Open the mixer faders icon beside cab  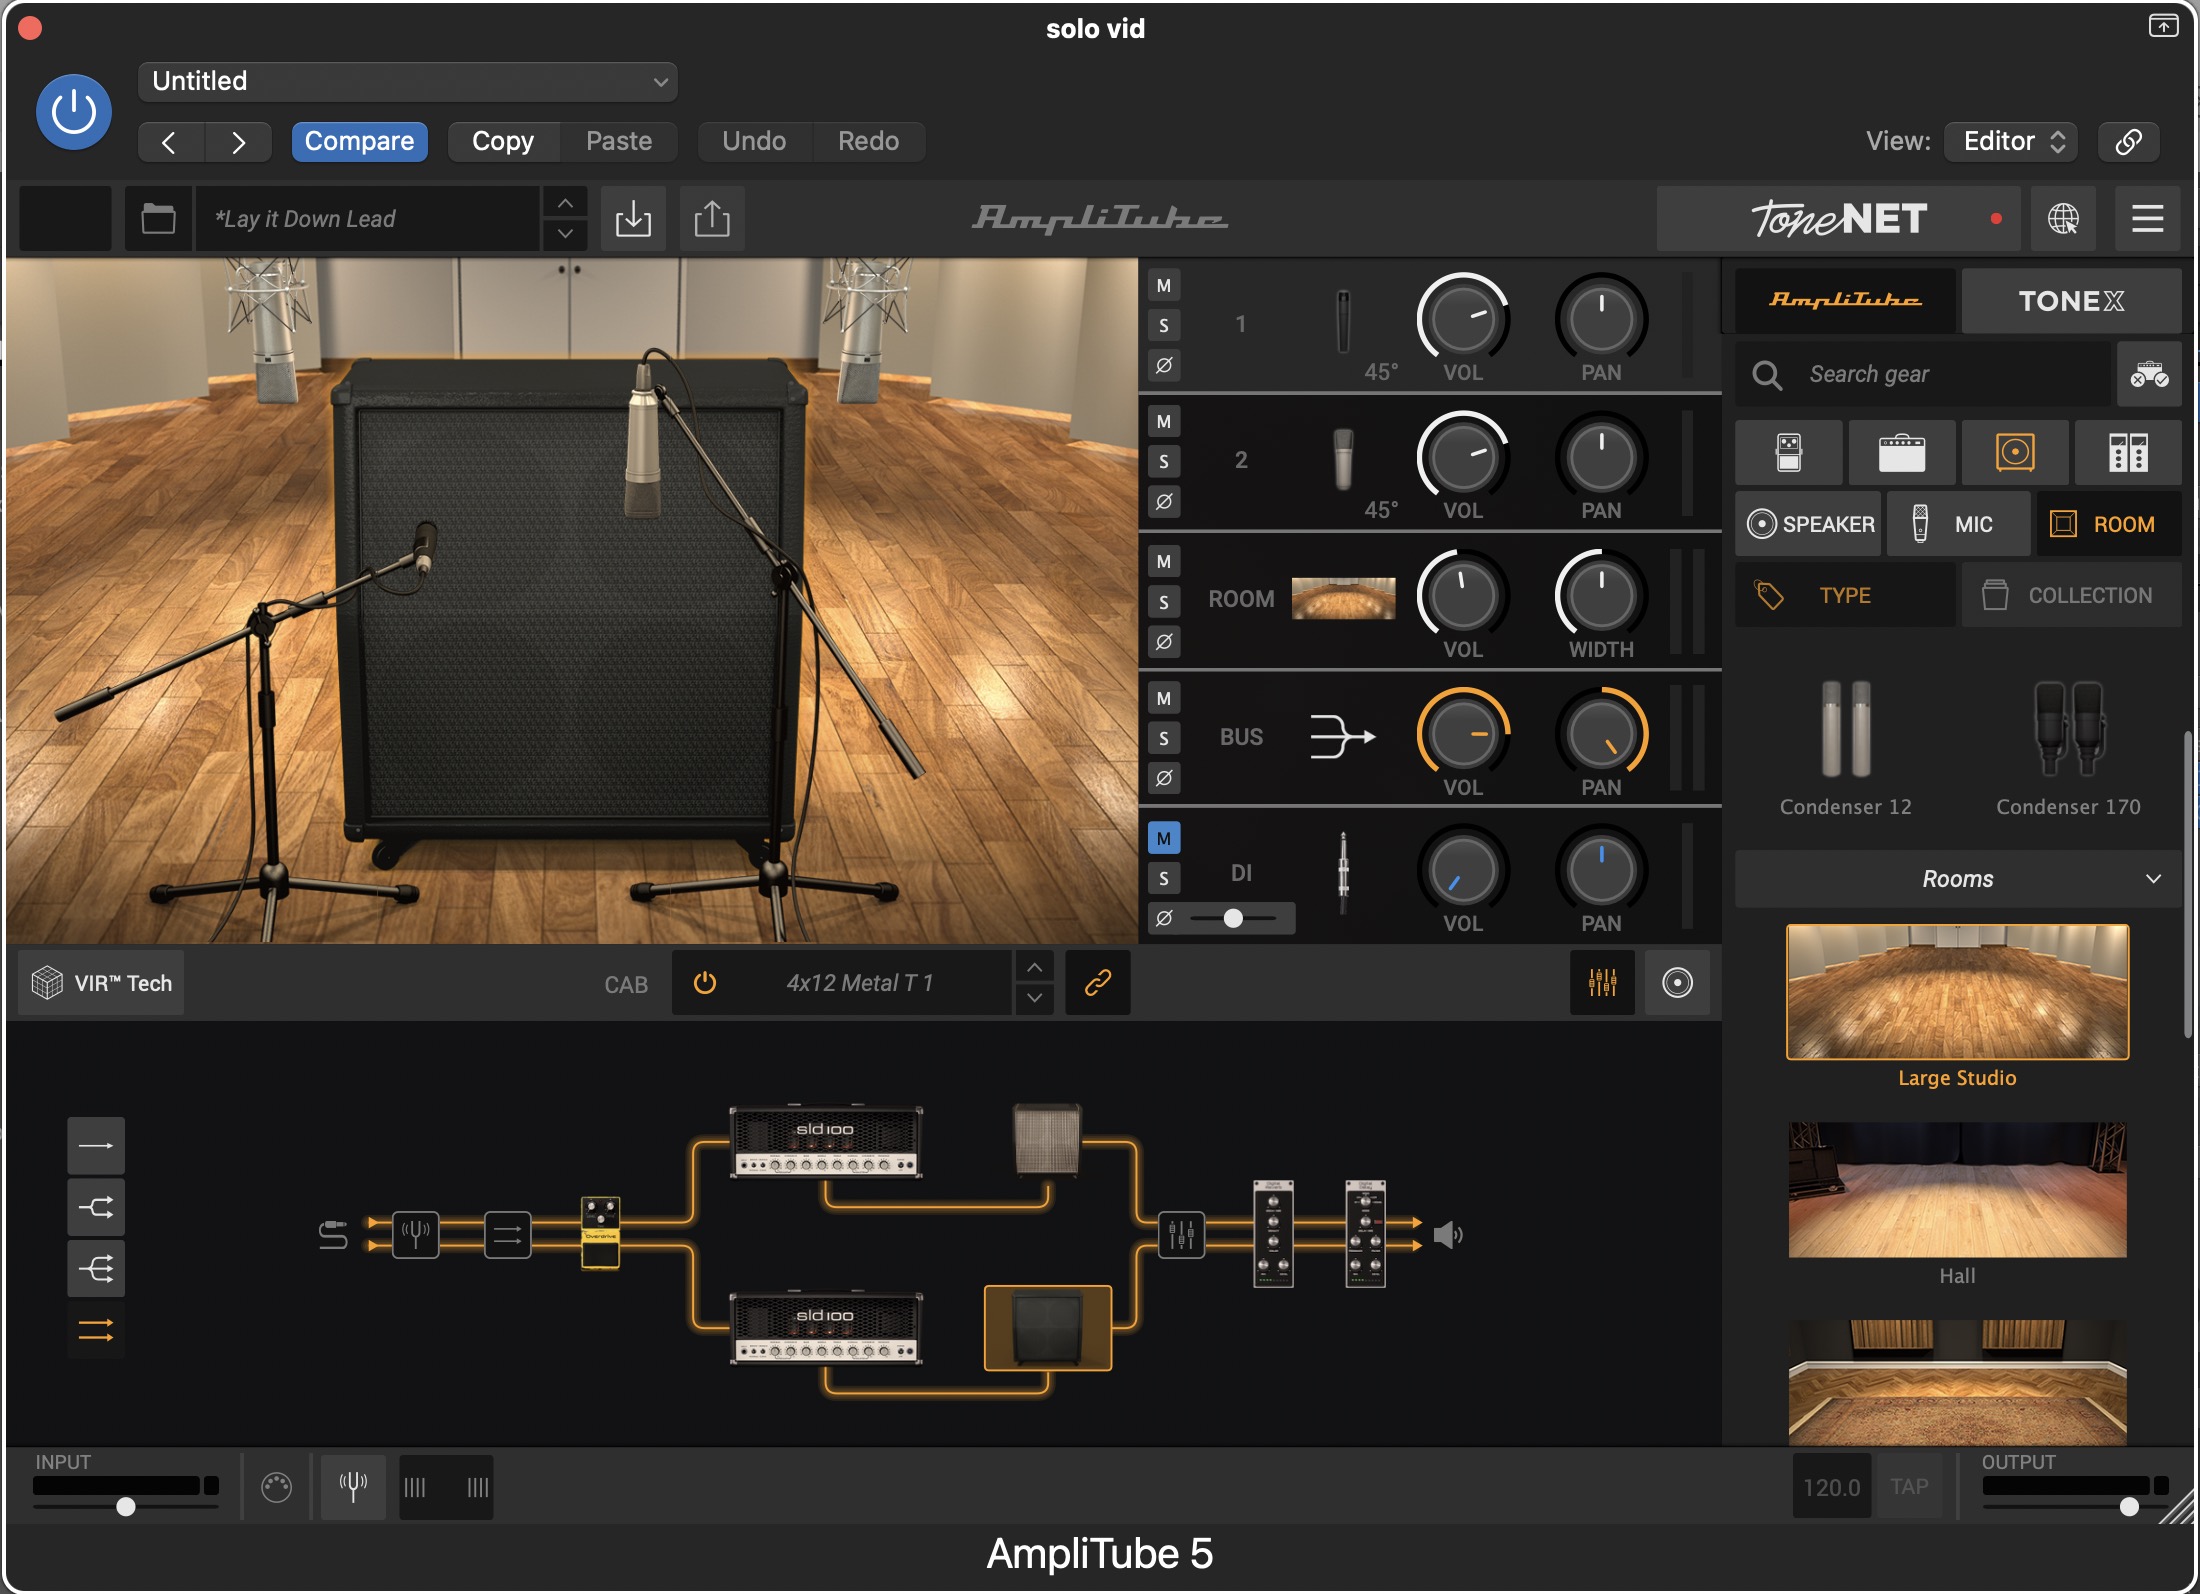1602,983
